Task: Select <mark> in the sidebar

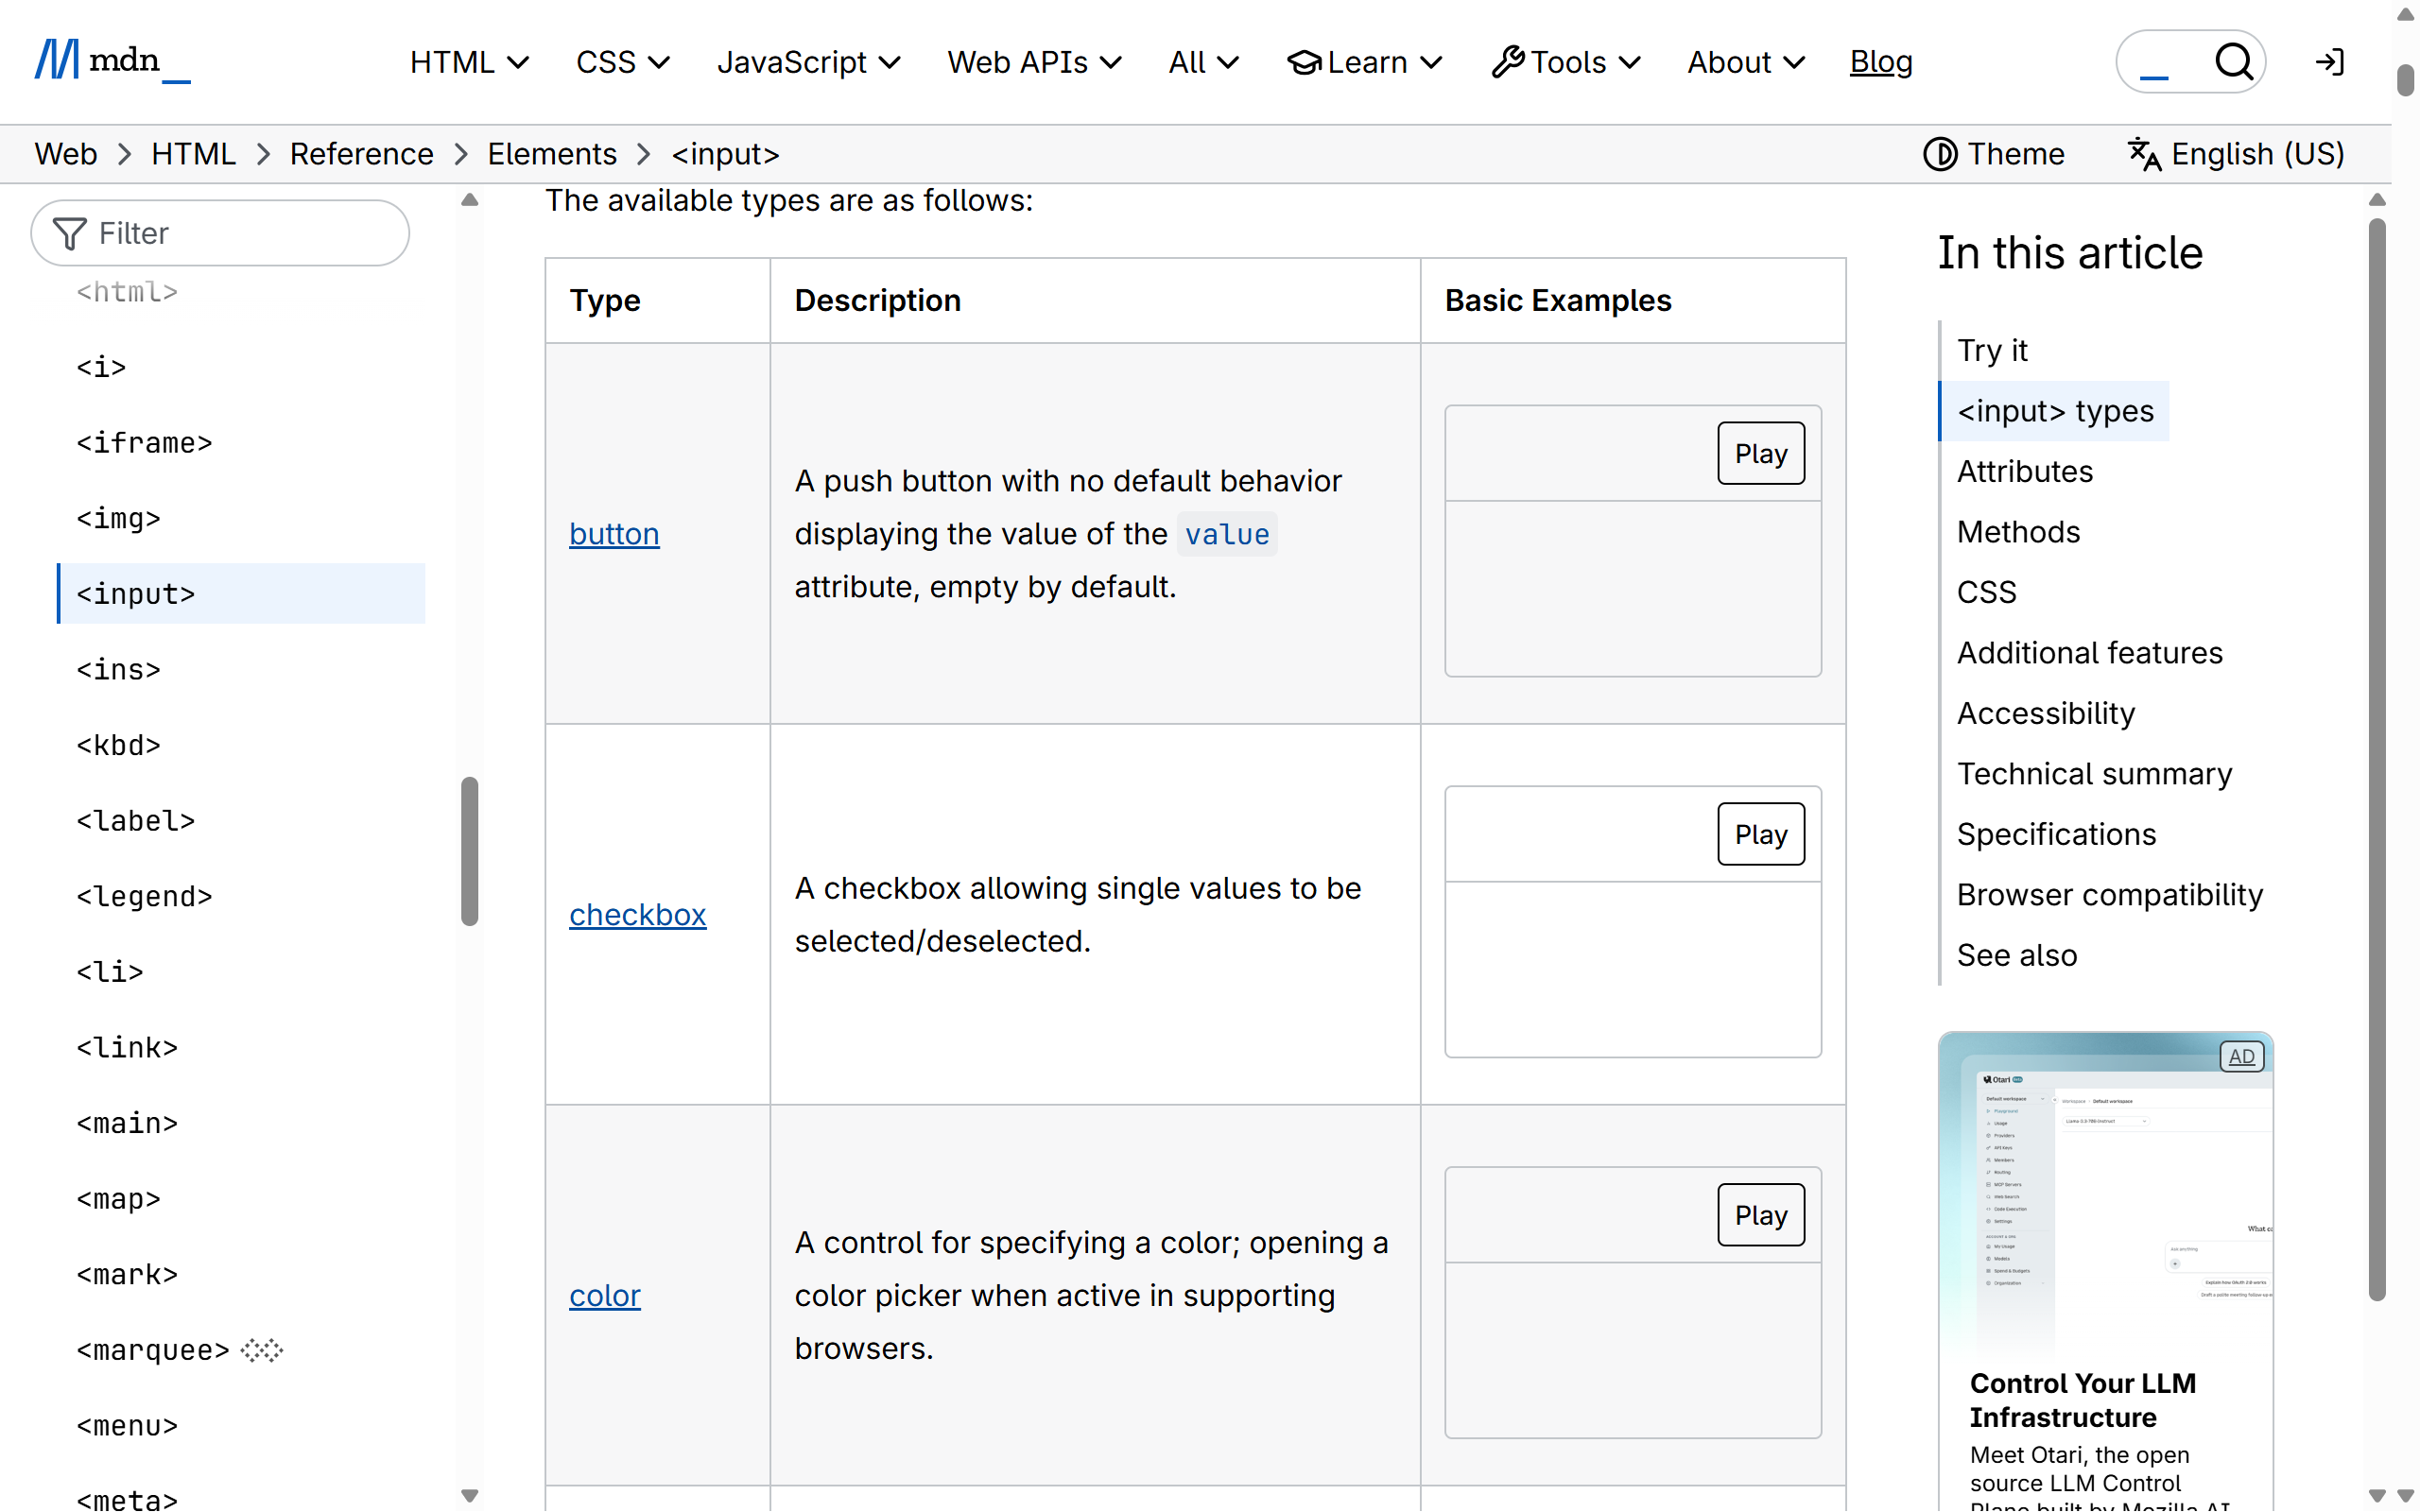Action: tap(240, 1275)
